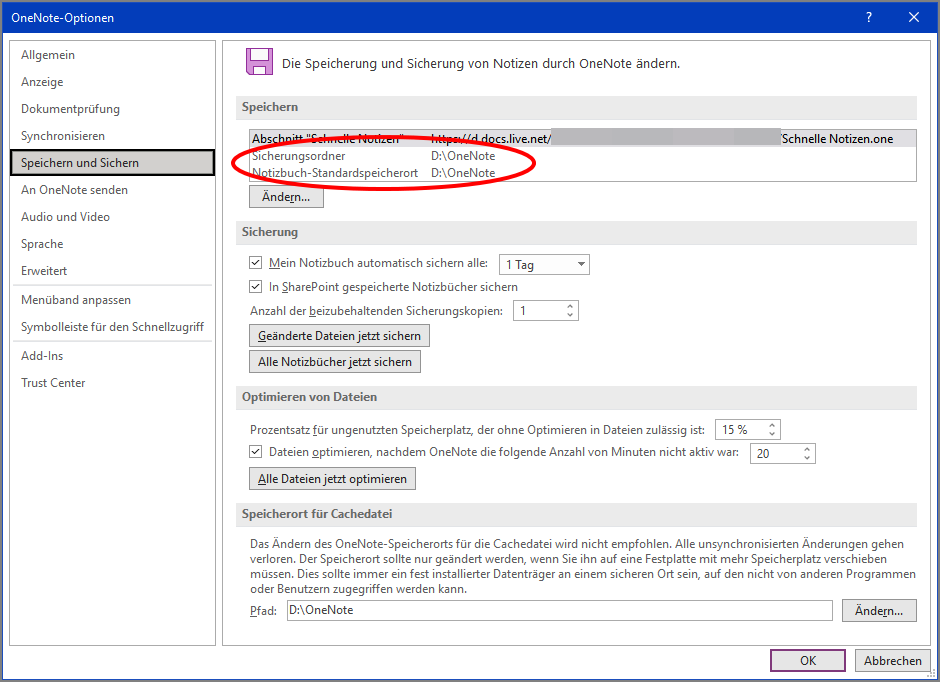Open the '1 Tag' backup interval dropdown
The width and height of the screenshot is (940, 682).
[x=544, y=264]
